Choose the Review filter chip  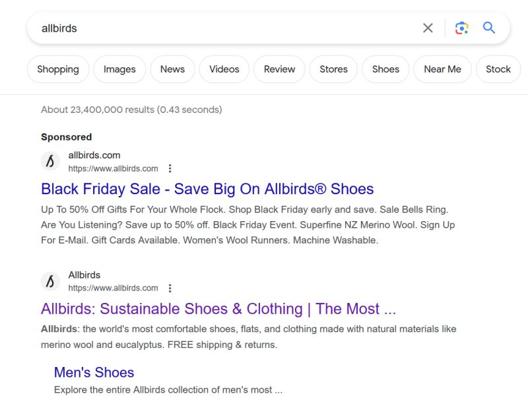tap(279, 69)
